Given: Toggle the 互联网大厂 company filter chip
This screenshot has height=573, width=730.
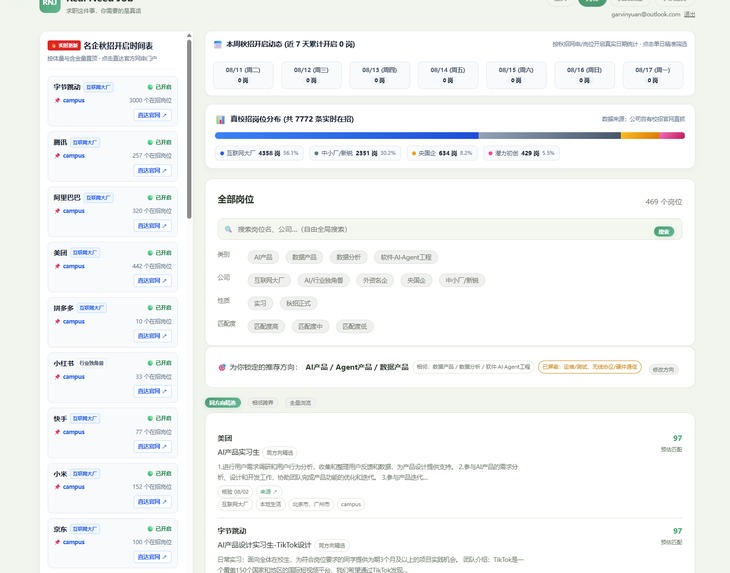Looking at the screenshot, I should coord(269,281).
